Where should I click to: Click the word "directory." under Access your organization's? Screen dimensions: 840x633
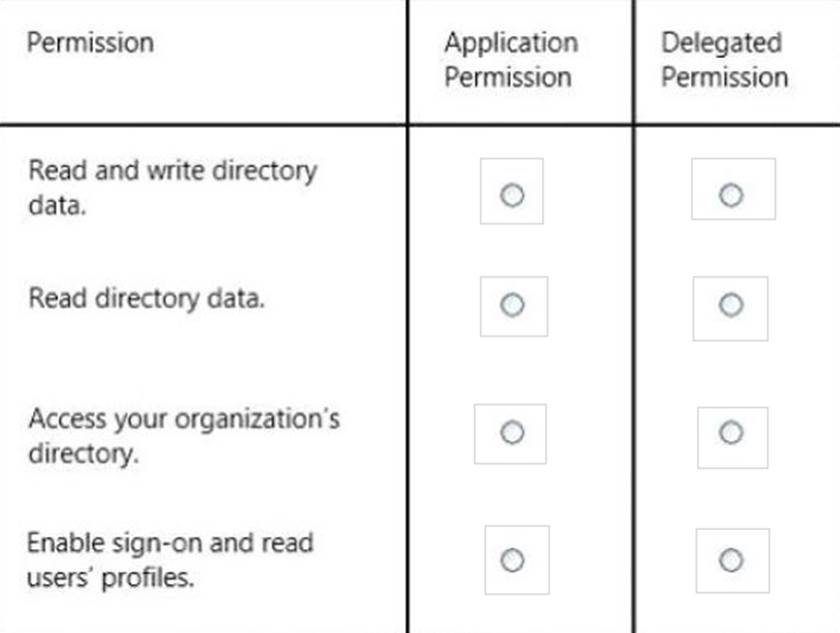click(83, 453)
